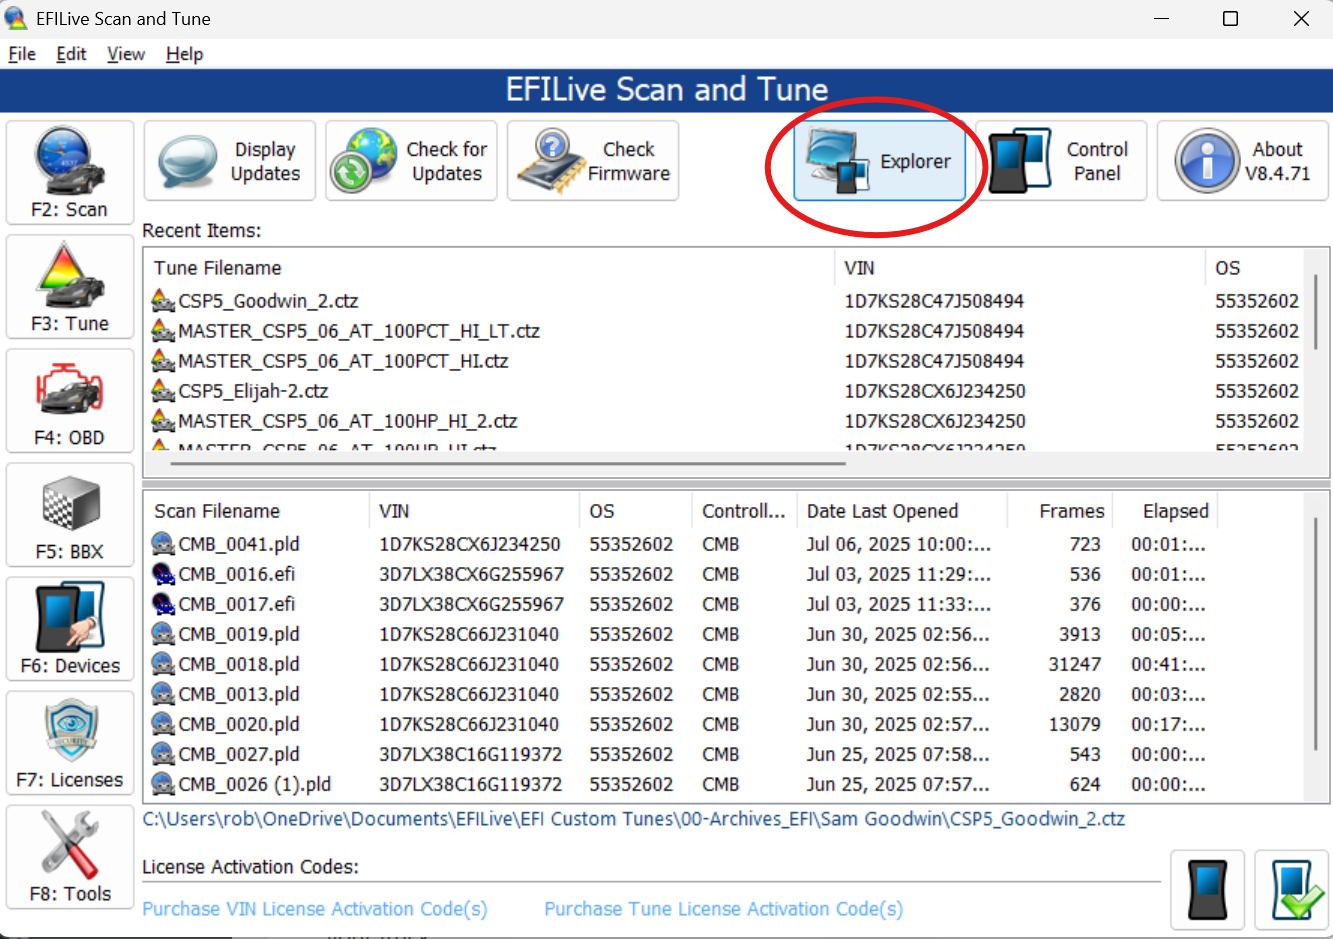The height and width of the screenshot is (939, 1333).
Task: Click VIN cell in CMB_0041.pld row
Action: click(x=469, y=544)
